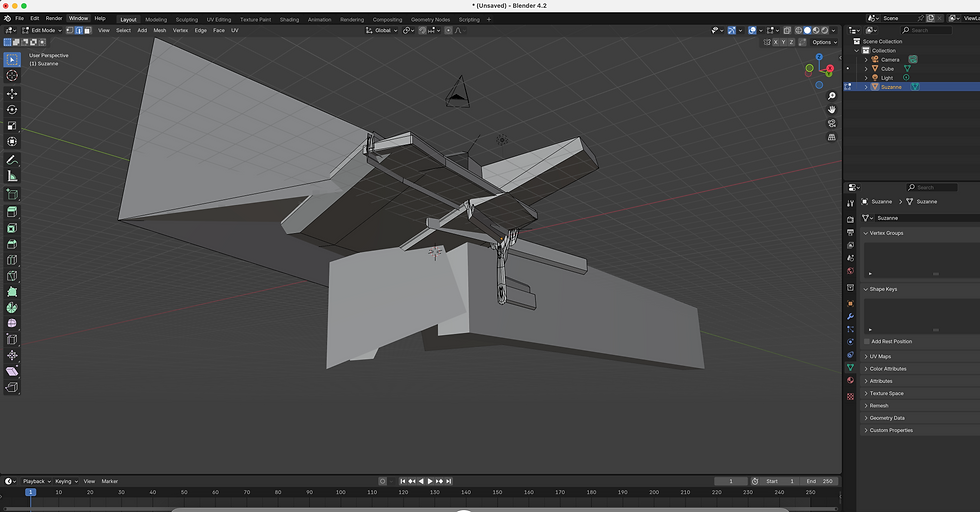Switch to material preview shading
The image size is (980, 512).
pyautogui.click(x=816, y=30)
